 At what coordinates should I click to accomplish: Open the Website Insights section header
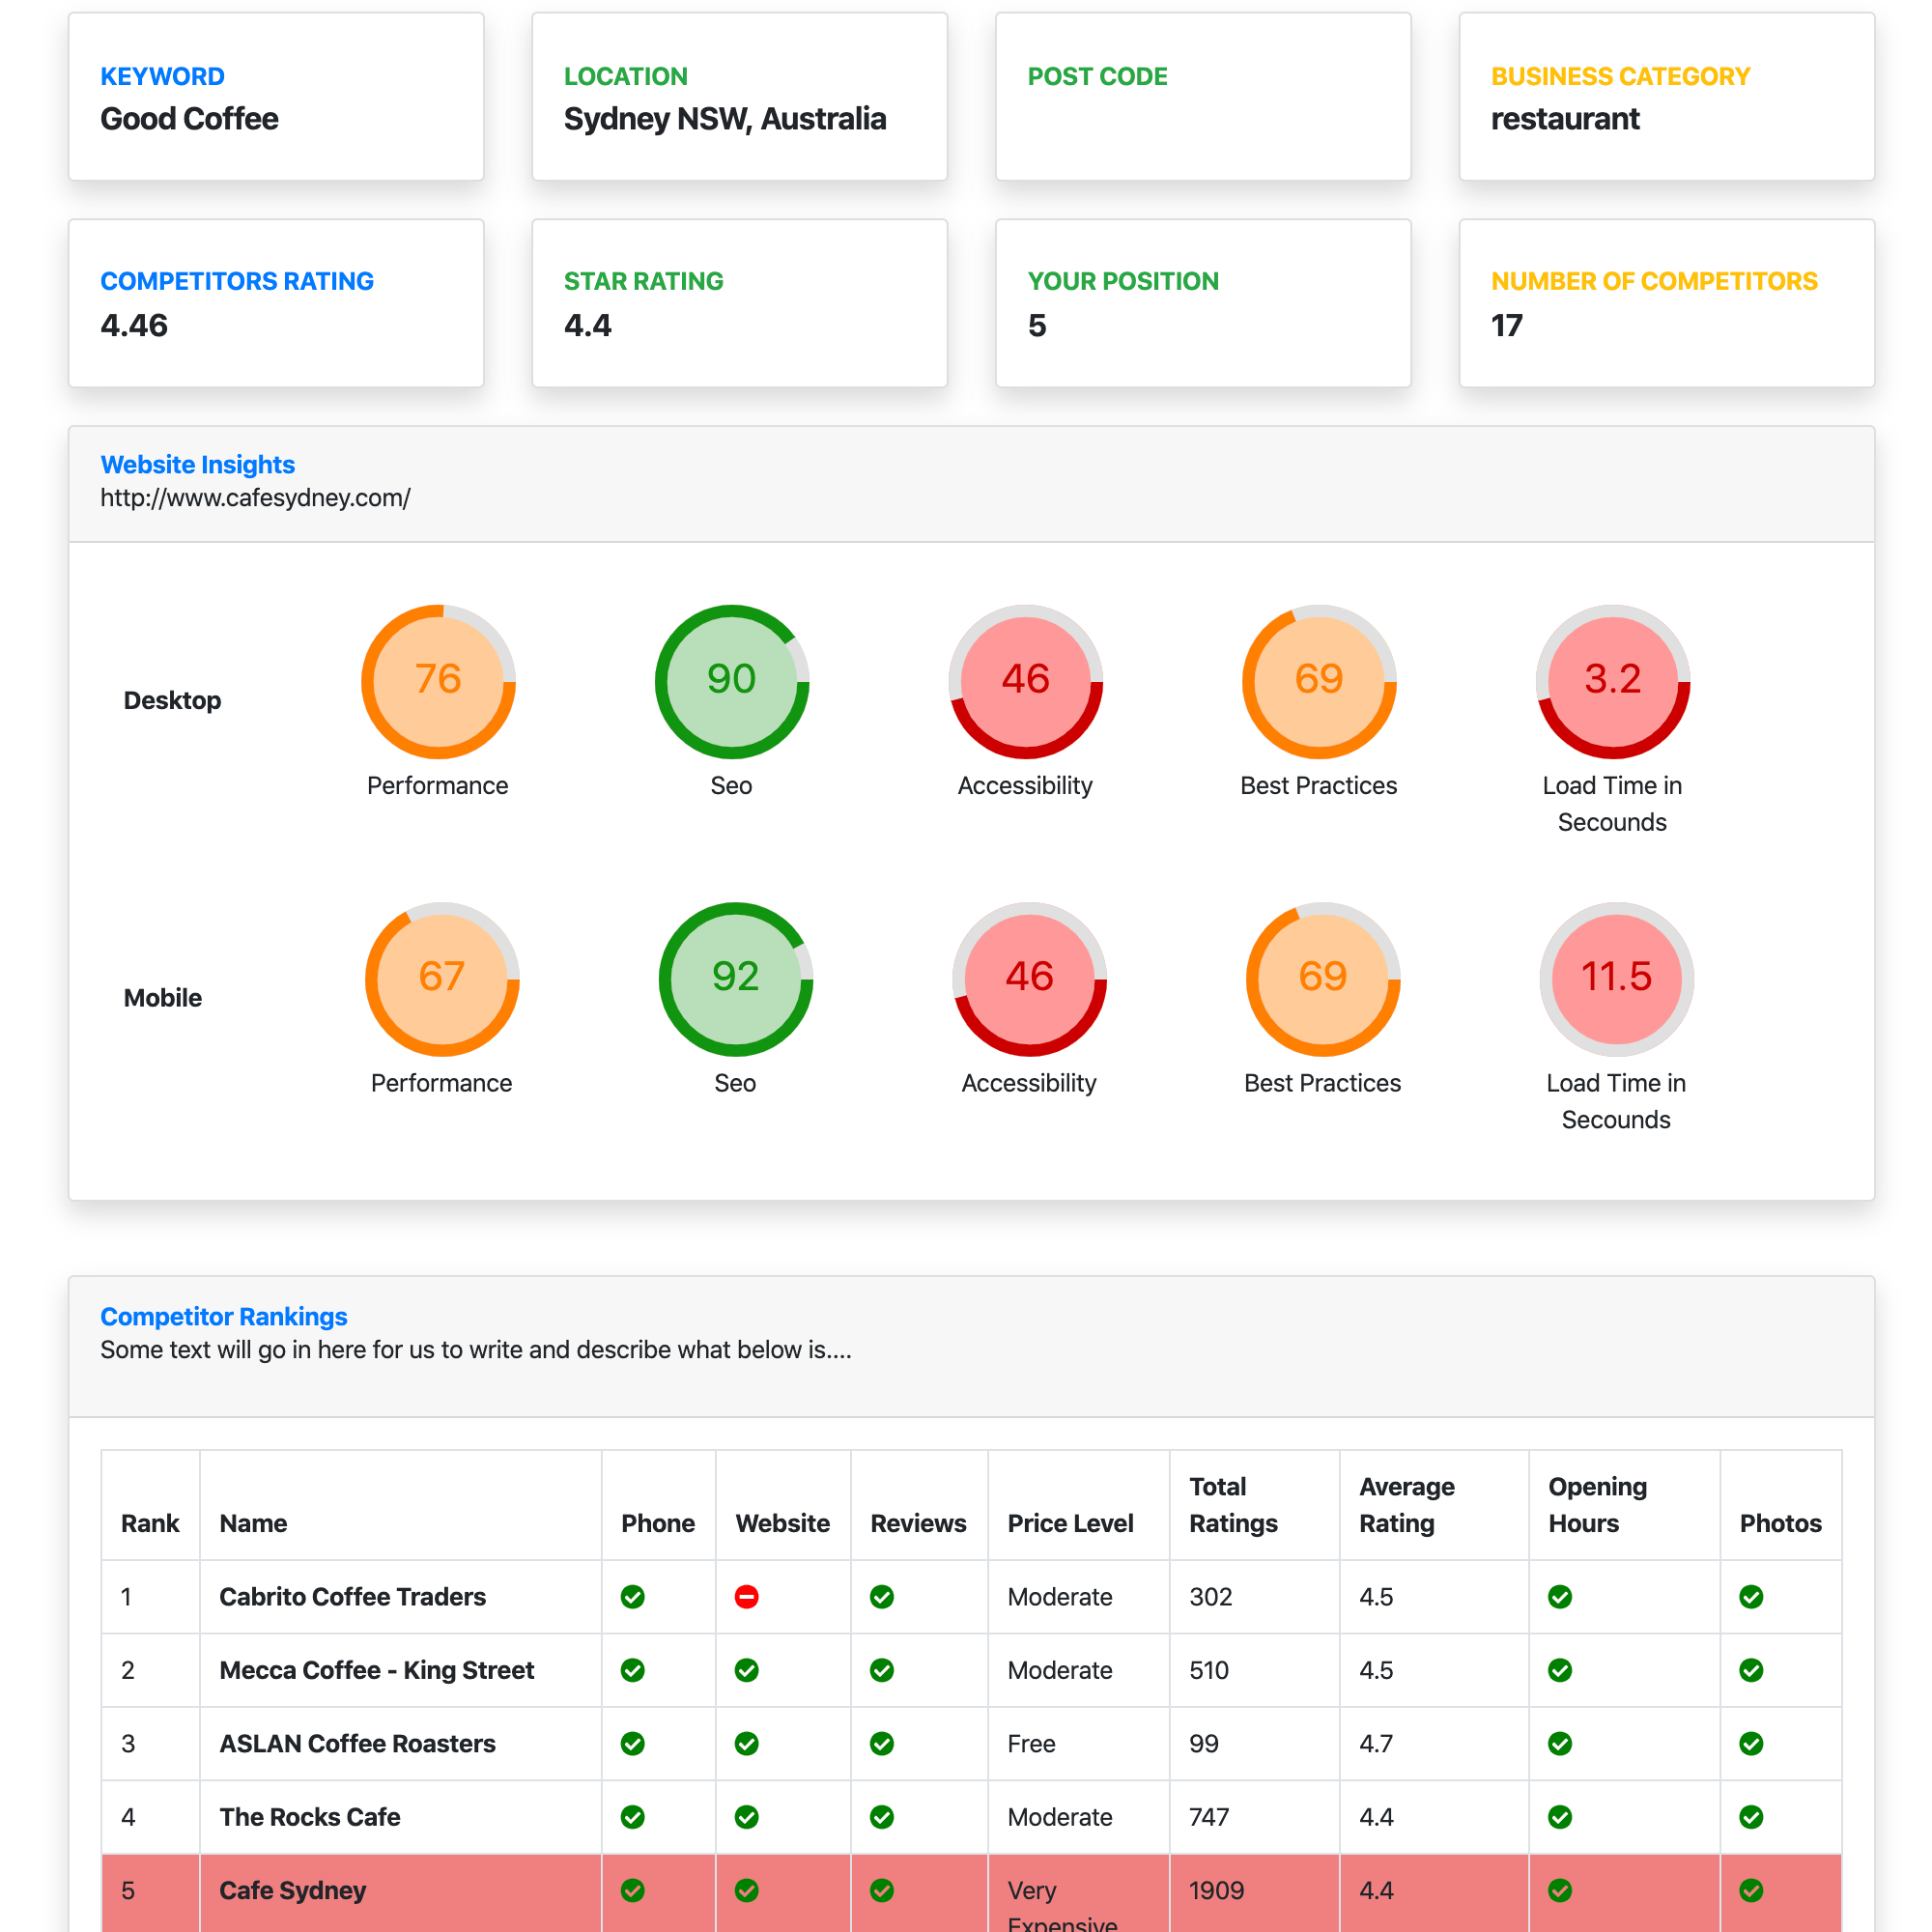pos(197,464)
